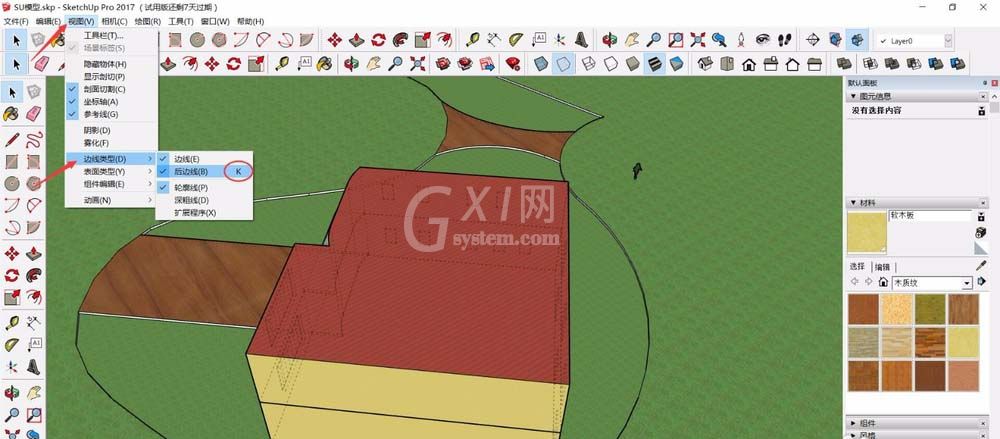Open the 帮助(H) menu
Screen dimensions: 1000x439
250,22
